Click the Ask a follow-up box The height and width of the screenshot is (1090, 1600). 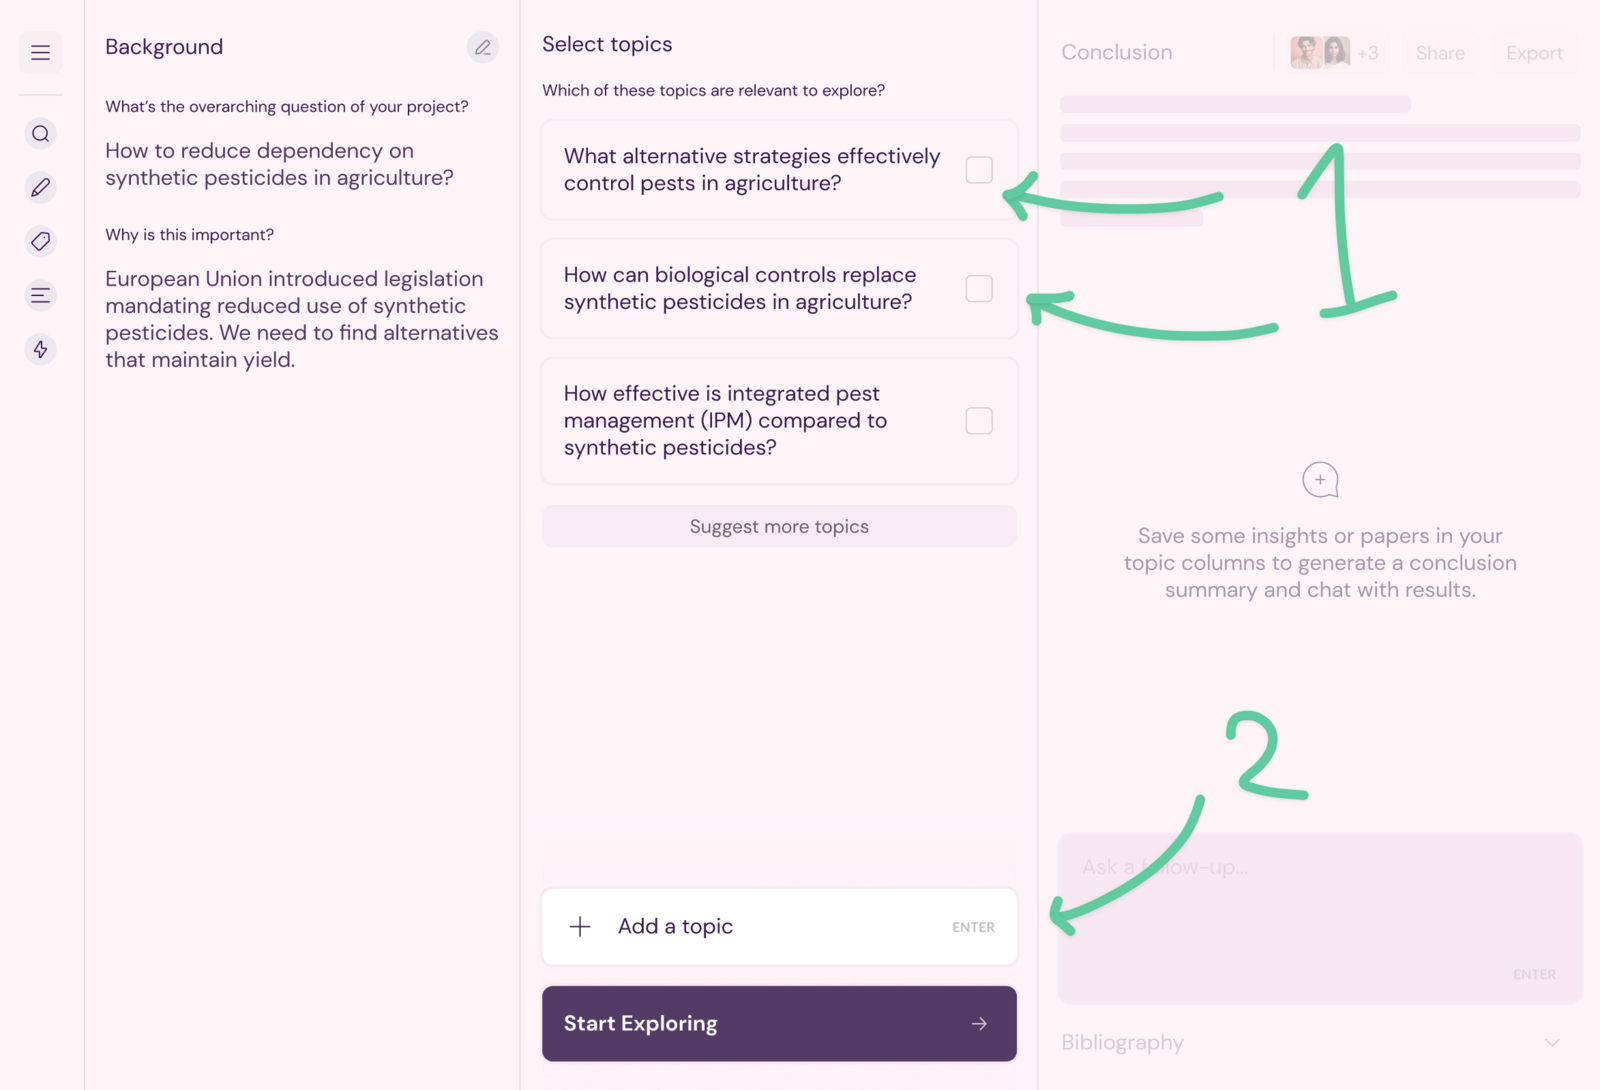pos(1320,918)
